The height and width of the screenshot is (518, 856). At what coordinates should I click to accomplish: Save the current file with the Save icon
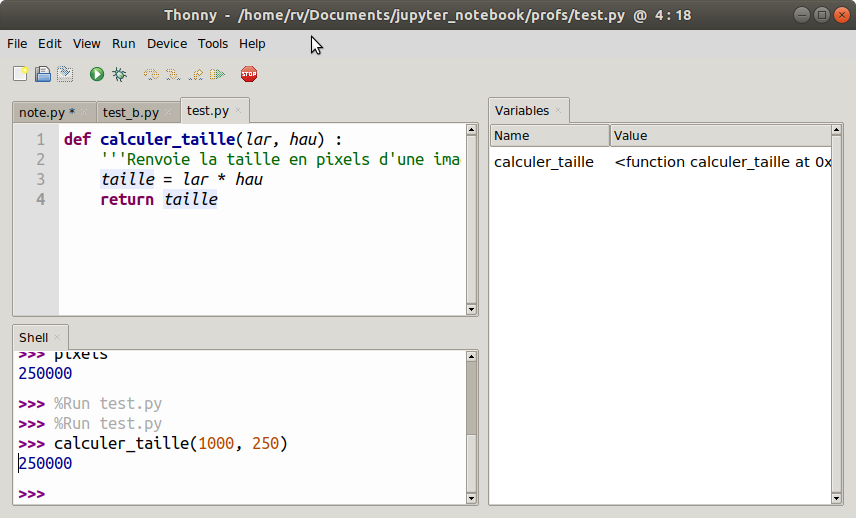[x=65, y=74]
